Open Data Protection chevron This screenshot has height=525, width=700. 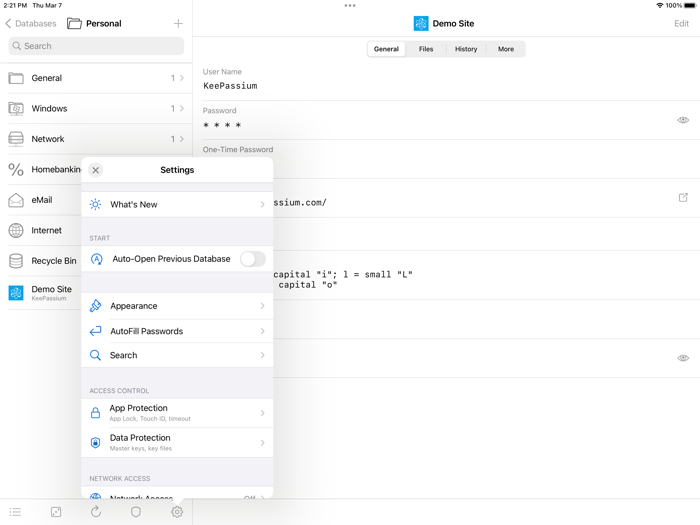coord(262,442)
